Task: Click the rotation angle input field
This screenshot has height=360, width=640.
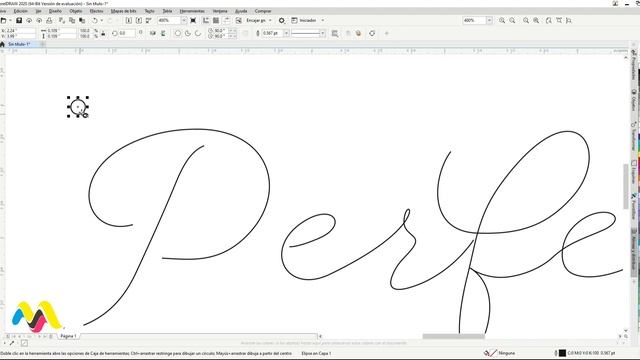Action: pyautogui.click(x=127, y=33)
